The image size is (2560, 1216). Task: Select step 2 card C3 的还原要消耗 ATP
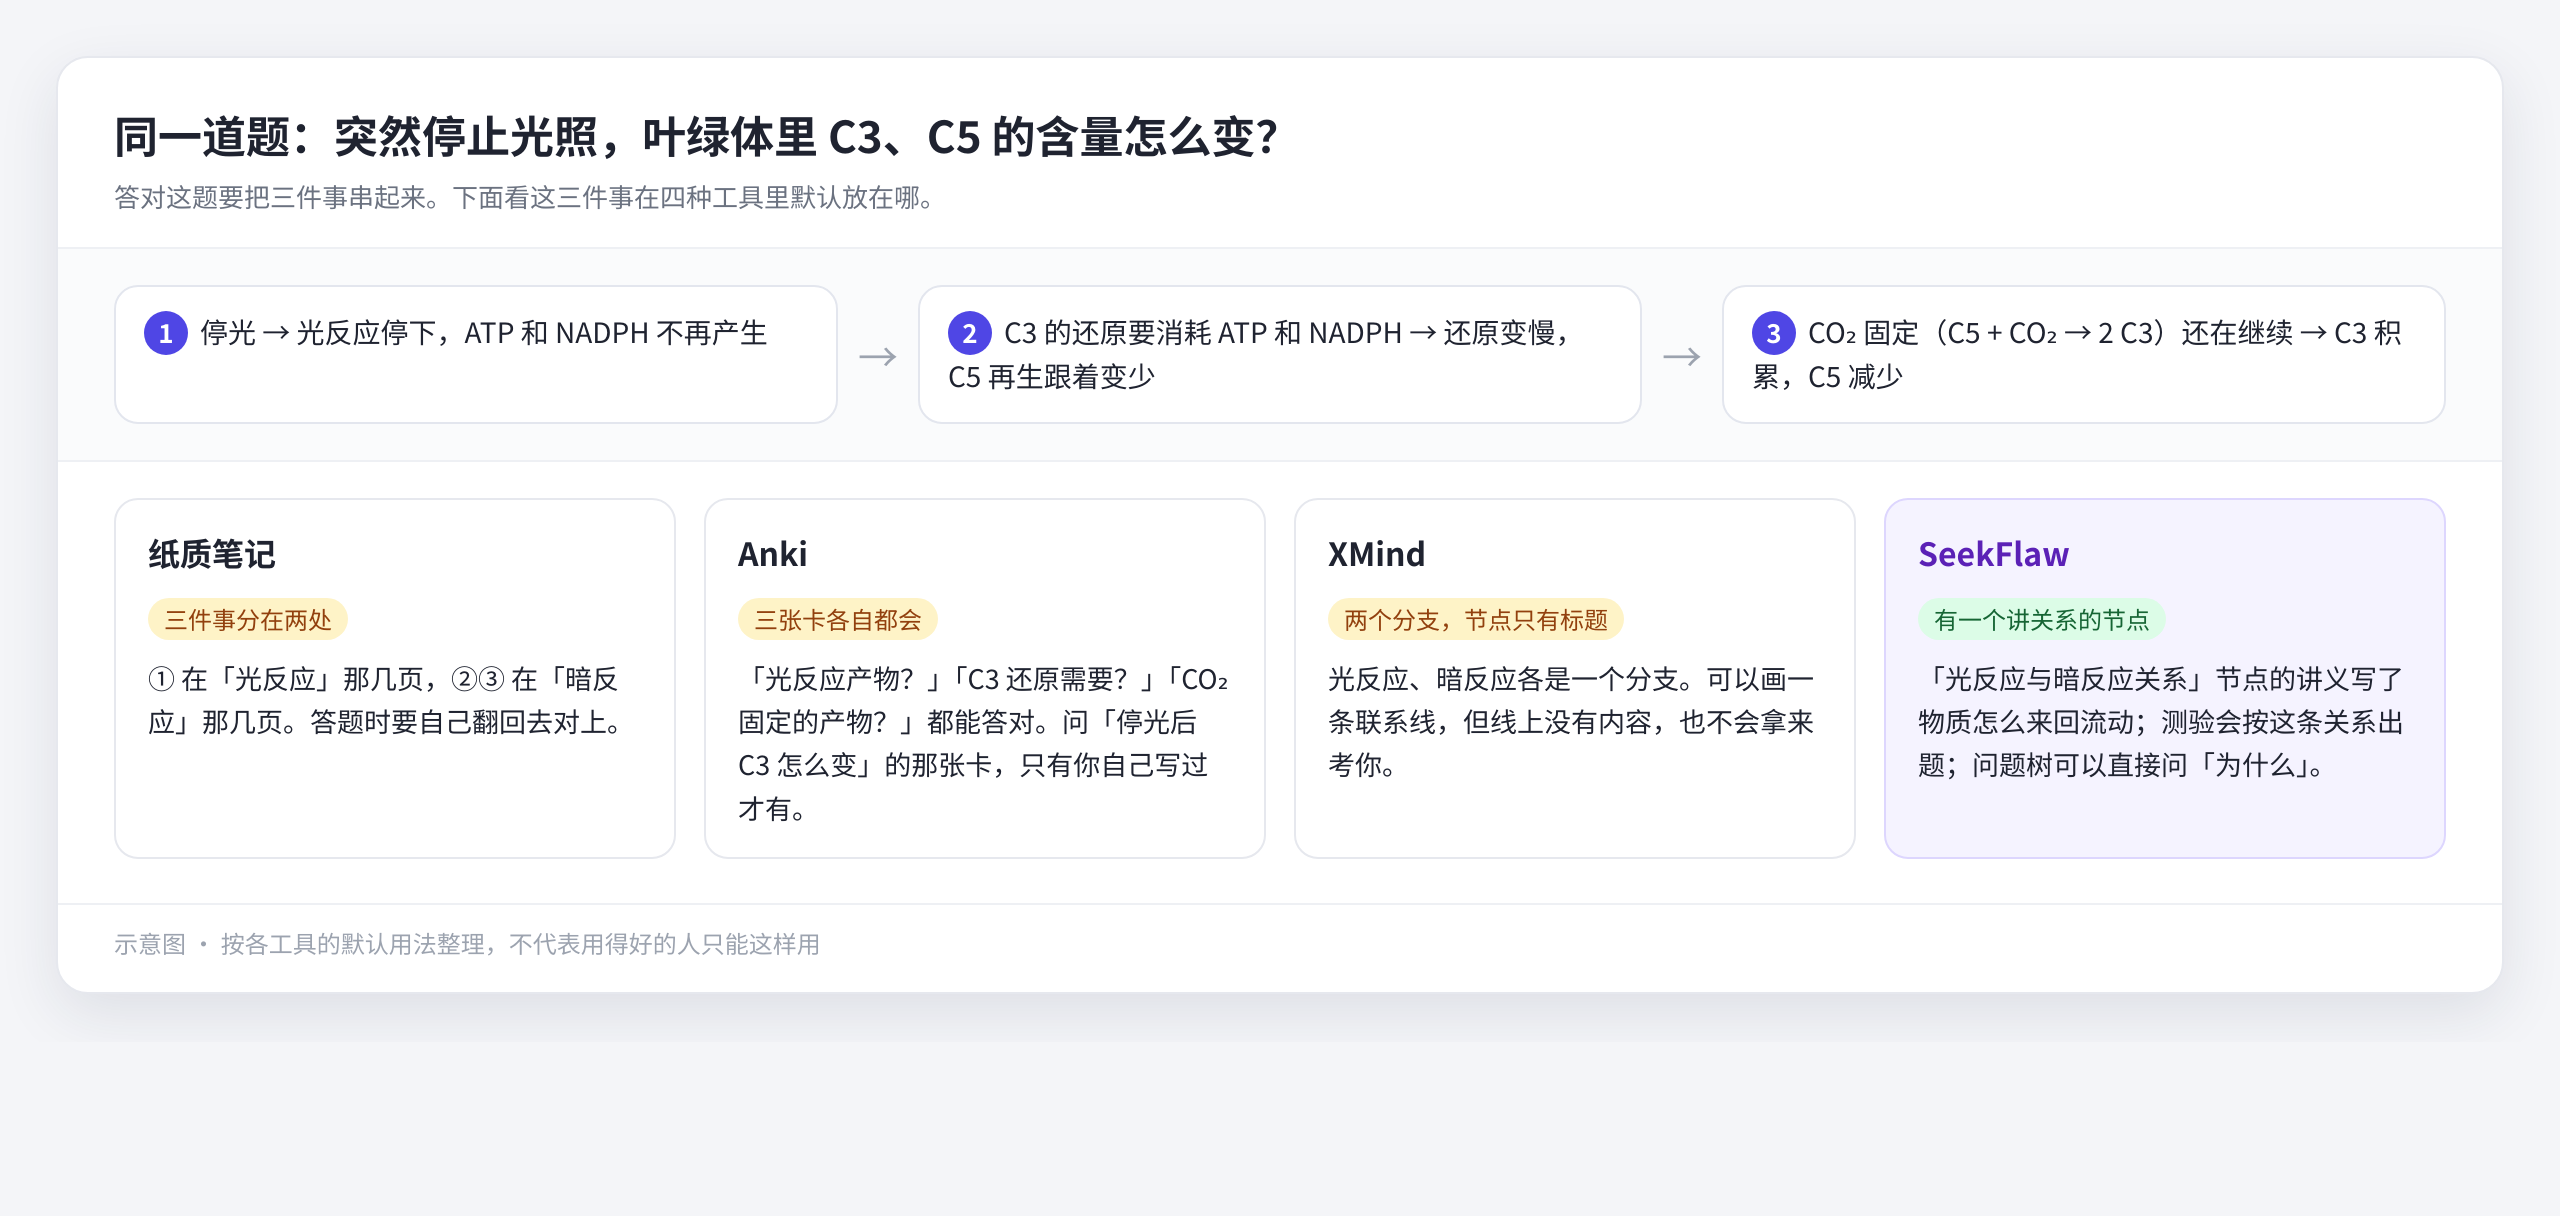tap(1279, 354)
